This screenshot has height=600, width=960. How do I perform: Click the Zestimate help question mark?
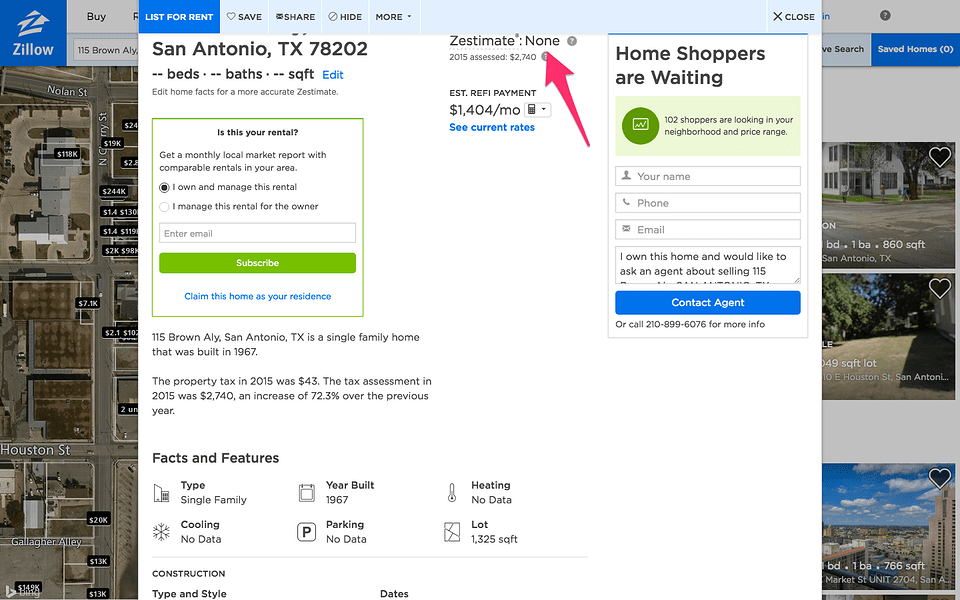pyautogui.click(x=571, y=41)
